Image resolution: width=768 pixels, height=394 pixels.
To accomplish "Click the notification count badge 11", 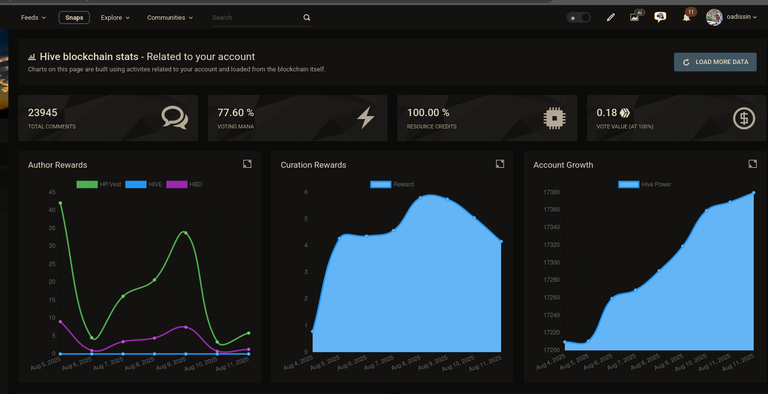I will point(691,12).
